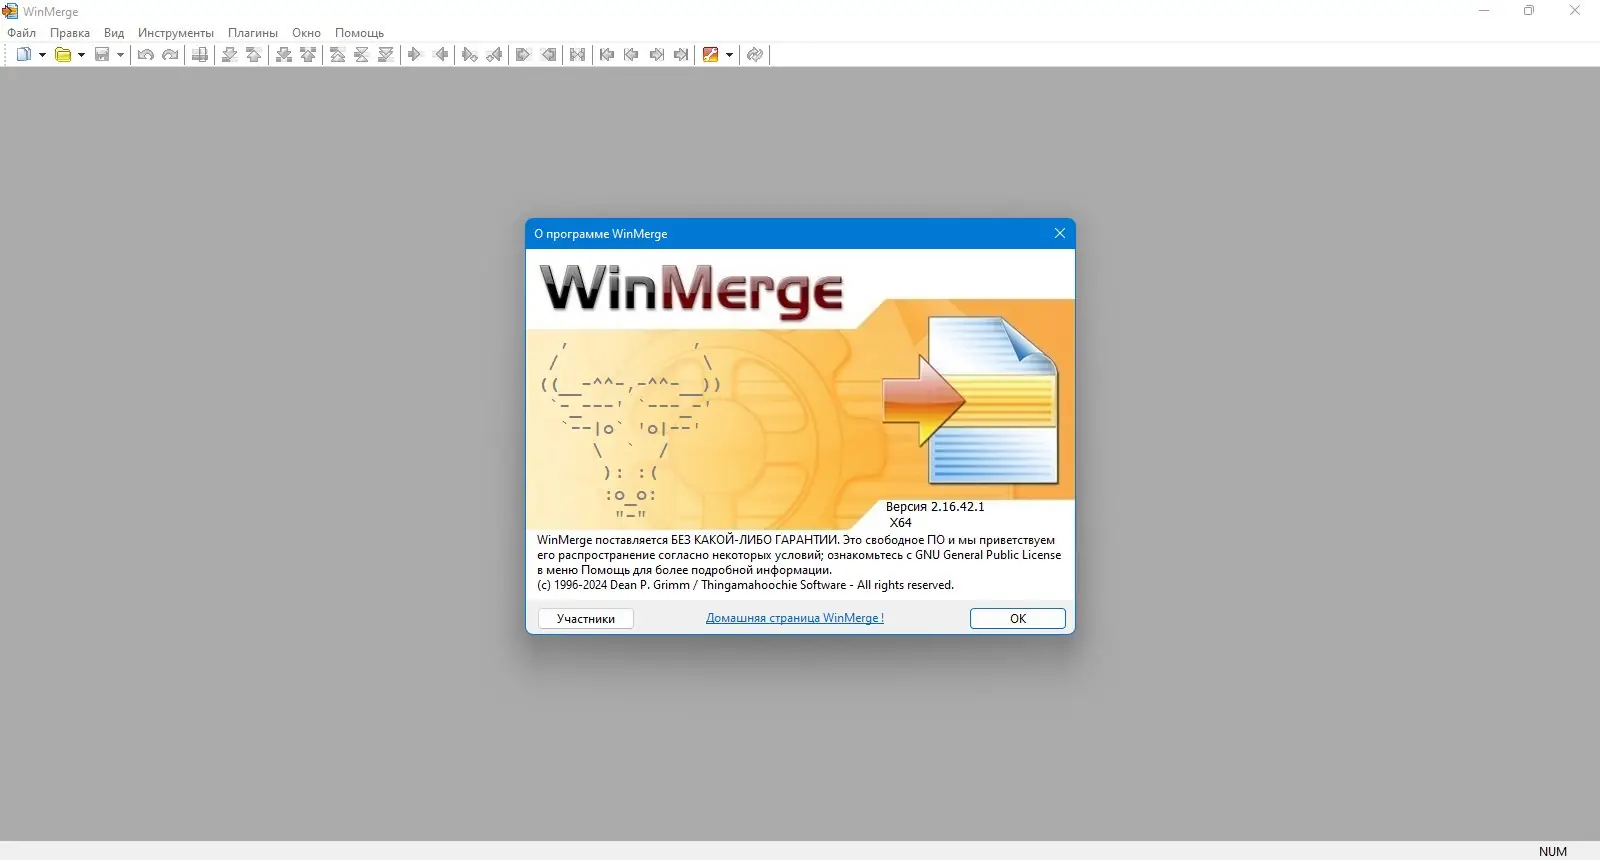Click the Участники button
The height and width of the screenshot is (860, 1600).
[x=586, y=619]
